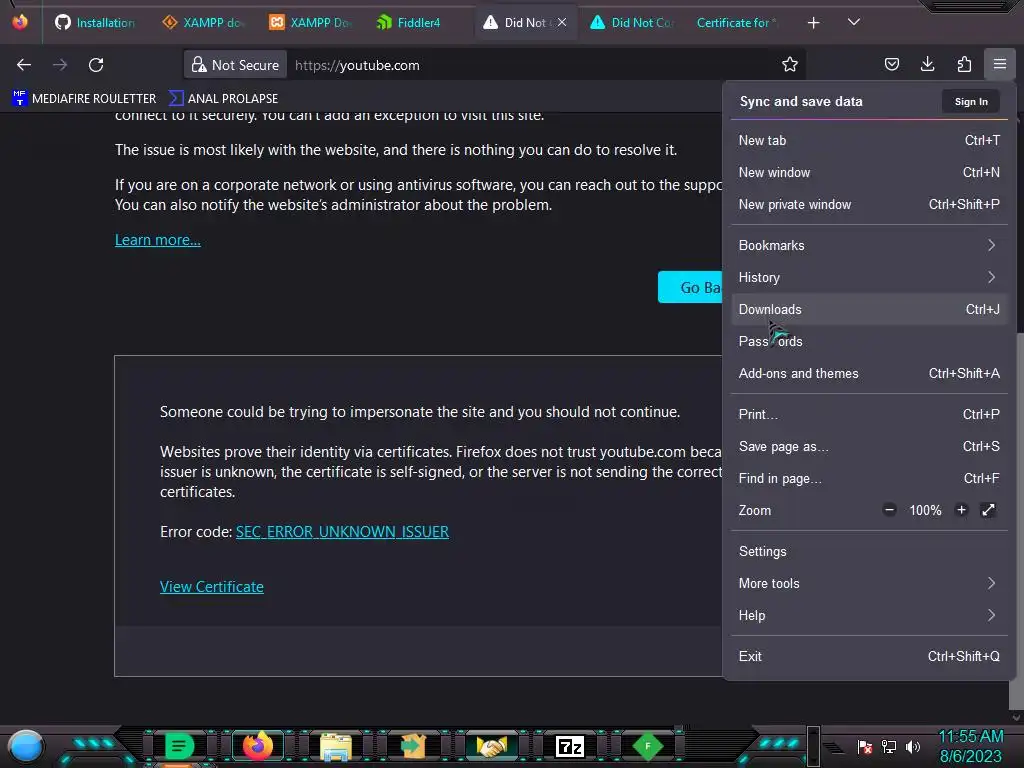The image size is (1024, 768).
Task: Click the network tray icon
Action: pos(889,746)
